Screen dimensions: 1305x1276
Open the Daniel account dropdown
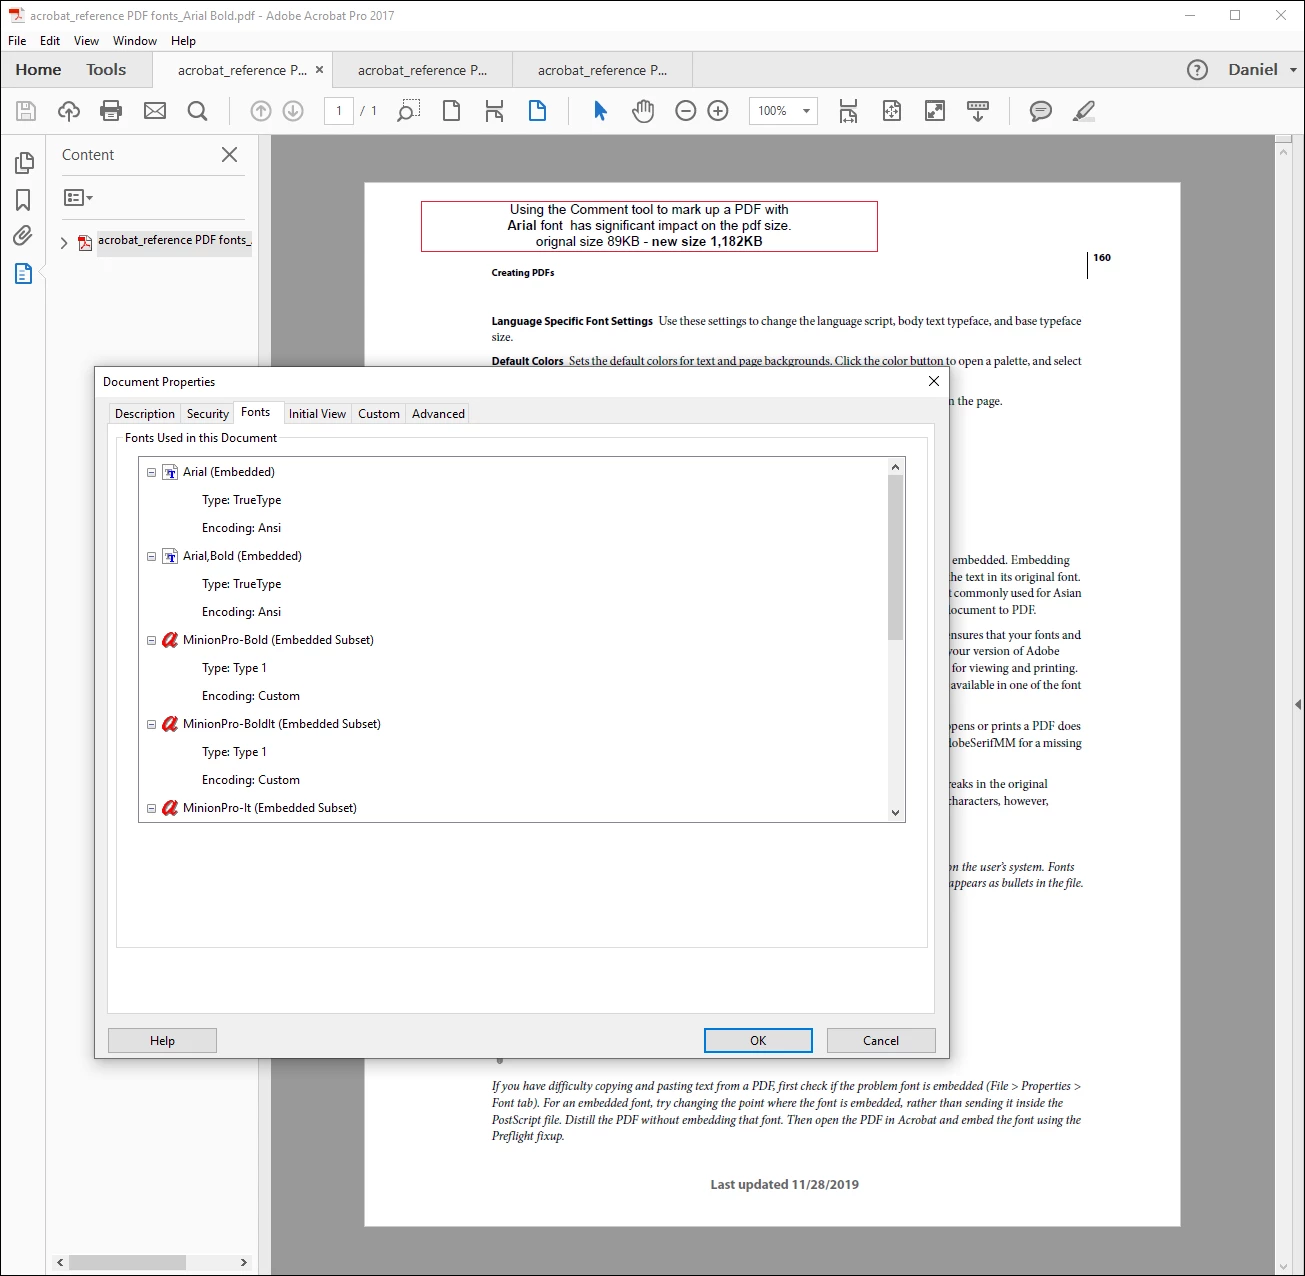1262,70
